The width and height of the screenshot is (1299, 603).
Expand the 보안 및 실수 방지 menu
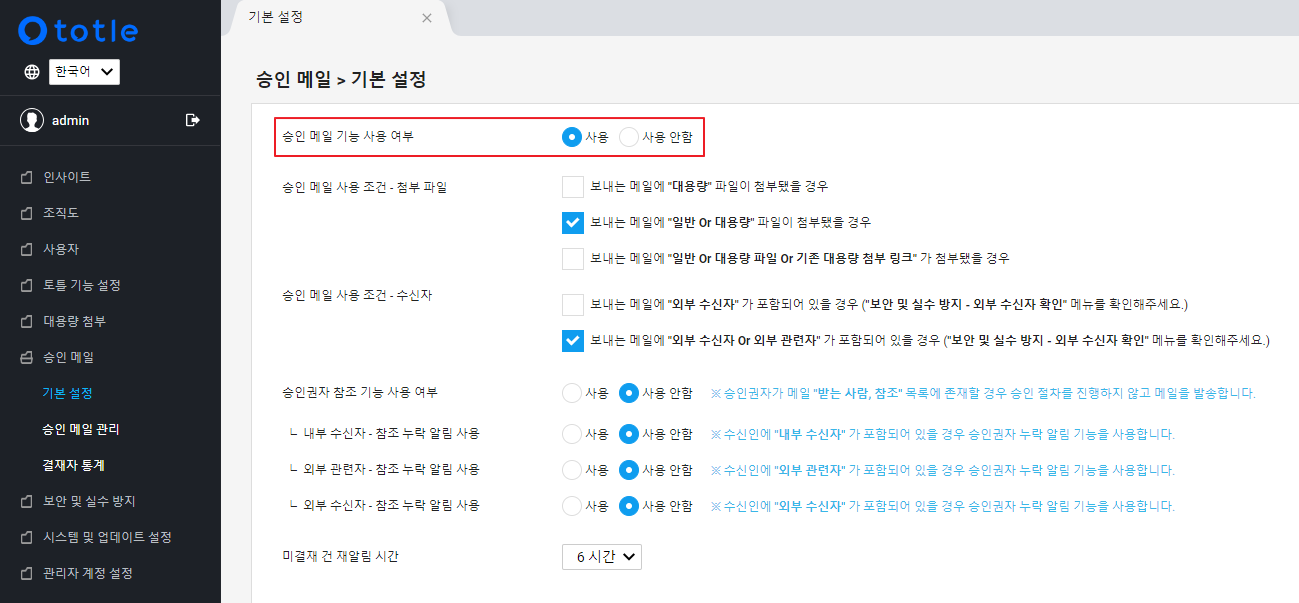pyautogui.click(x=88, y=501)
